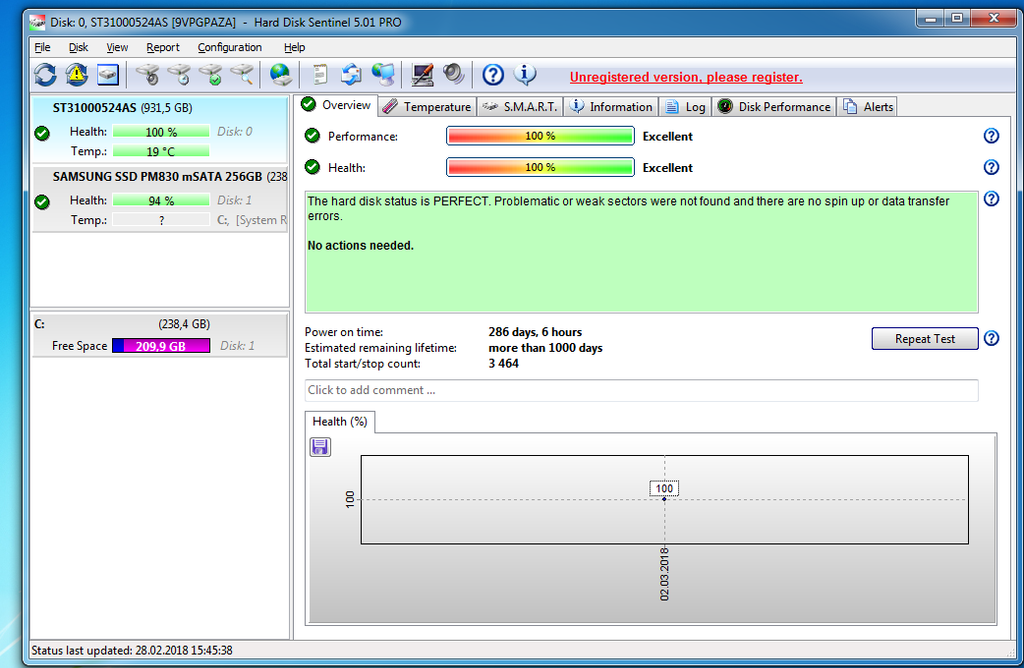Click the help icon beside Performance rating
The image size is (1024, 668).
click(x=991, y=136)
